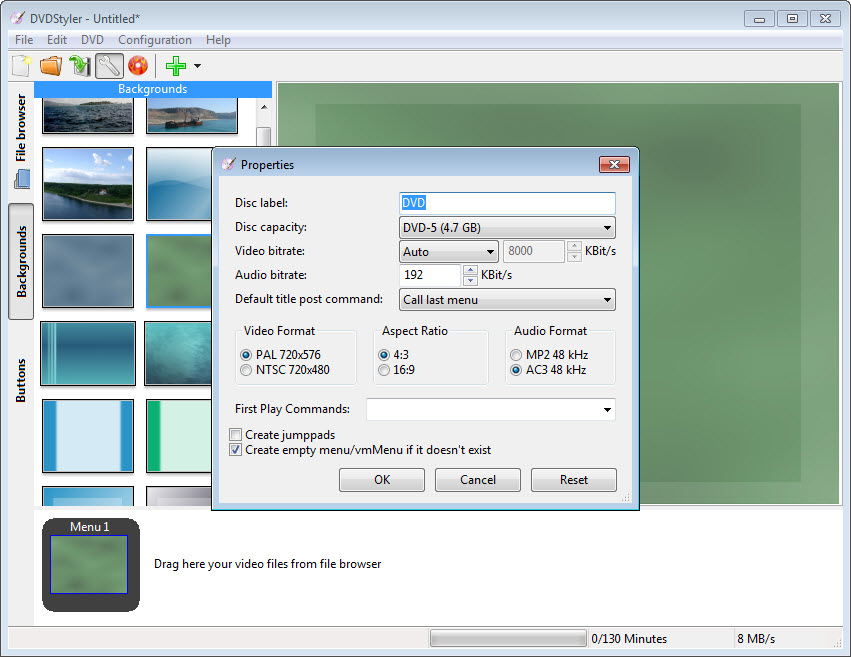This screenshot has height=657, width=851.
Task: Select the teal gradient with vertical stripes background
Action: pos(88,353)
